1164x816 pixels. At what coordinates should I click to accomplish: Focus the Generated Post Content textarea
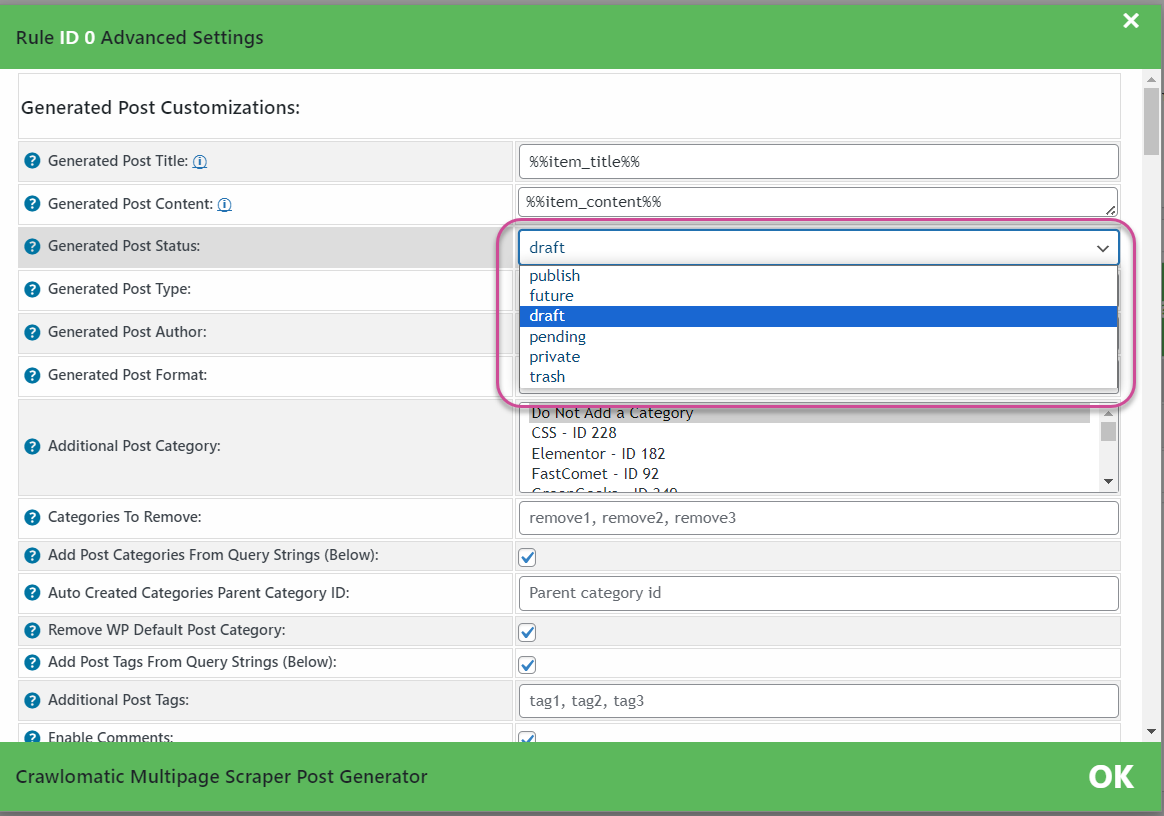click(818, 202)
